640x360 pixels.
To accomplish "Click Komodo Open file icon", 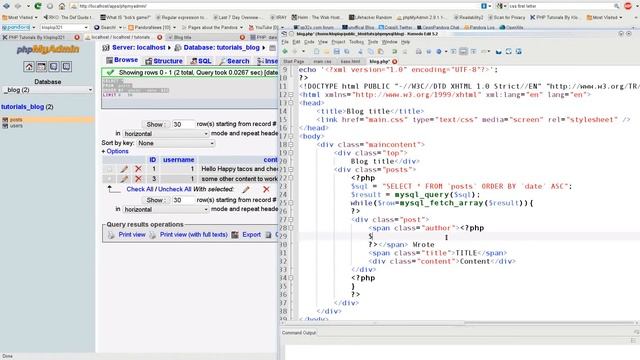I will click(327, 51).
